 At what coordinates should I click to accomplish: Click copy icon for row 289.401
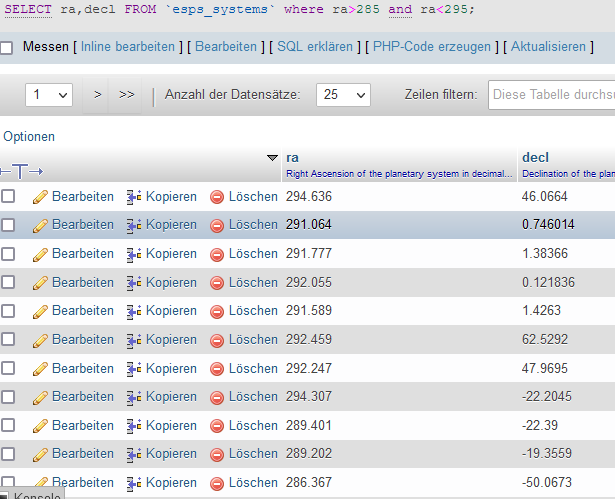coord(134,426)
